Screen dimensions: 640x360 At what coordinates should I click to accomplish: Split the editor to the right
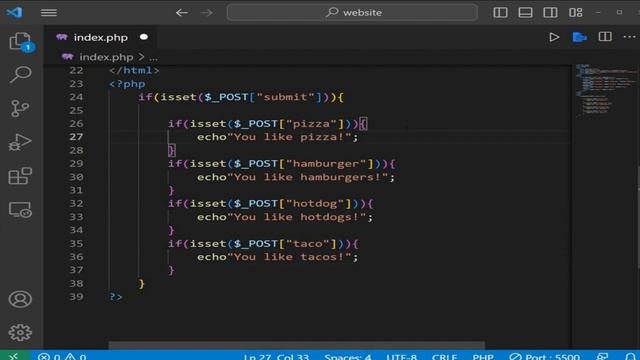(605, 37)
